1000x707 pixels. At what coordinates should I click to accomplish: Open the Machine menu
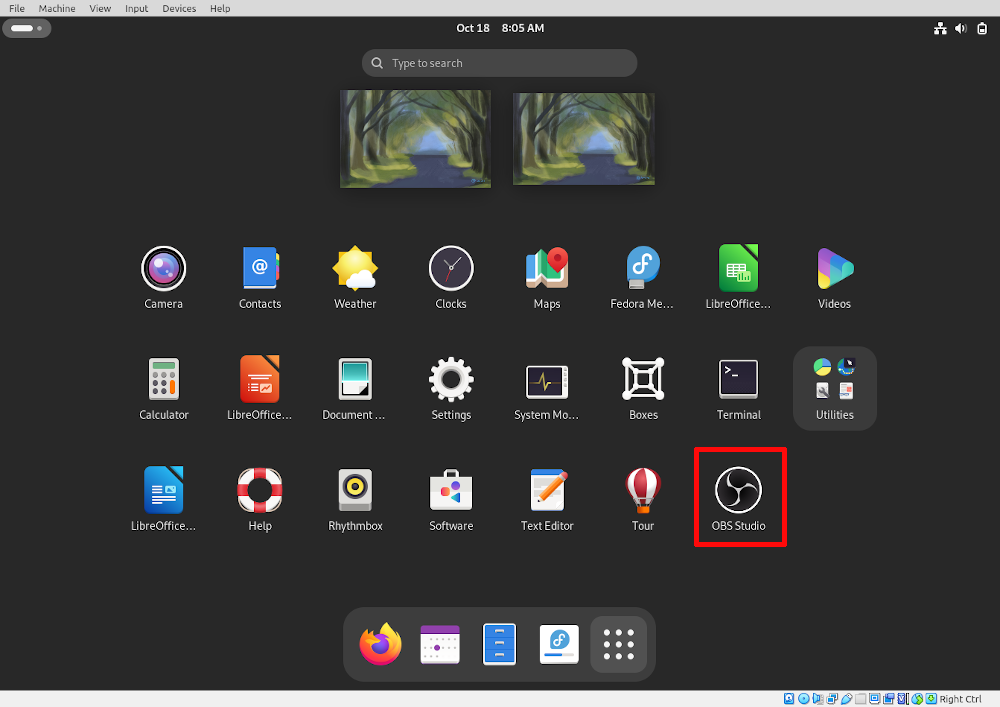[x=56, y=8]
